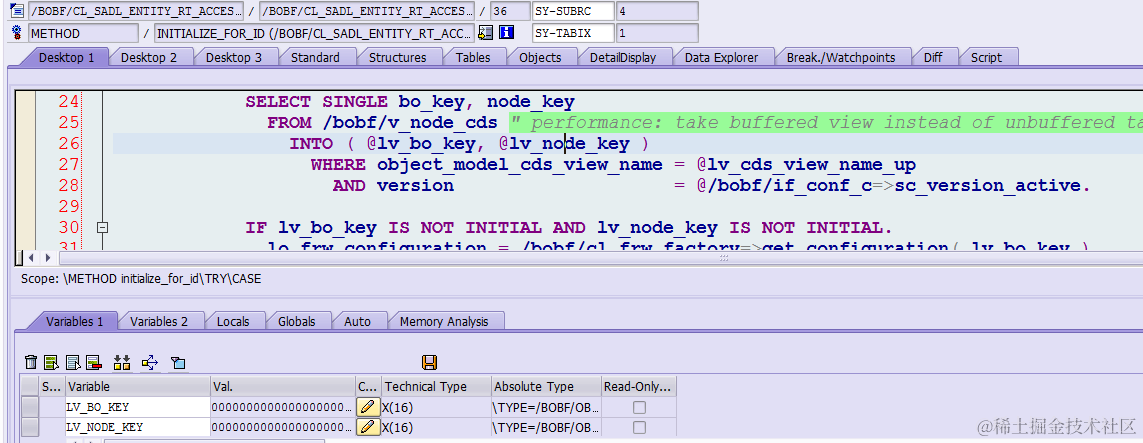Click the yellow boxes with arrows icon
This screenshot has width=1143, height=443.
(122, 362)
